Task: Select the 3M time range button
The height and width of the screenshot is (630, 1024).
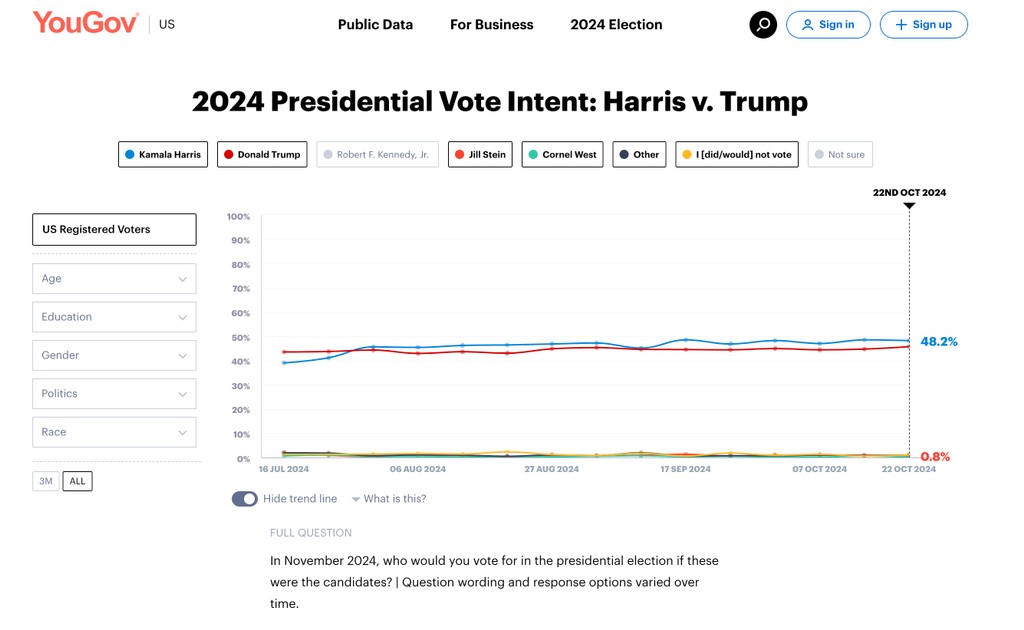Action: (x=46, y=481)
